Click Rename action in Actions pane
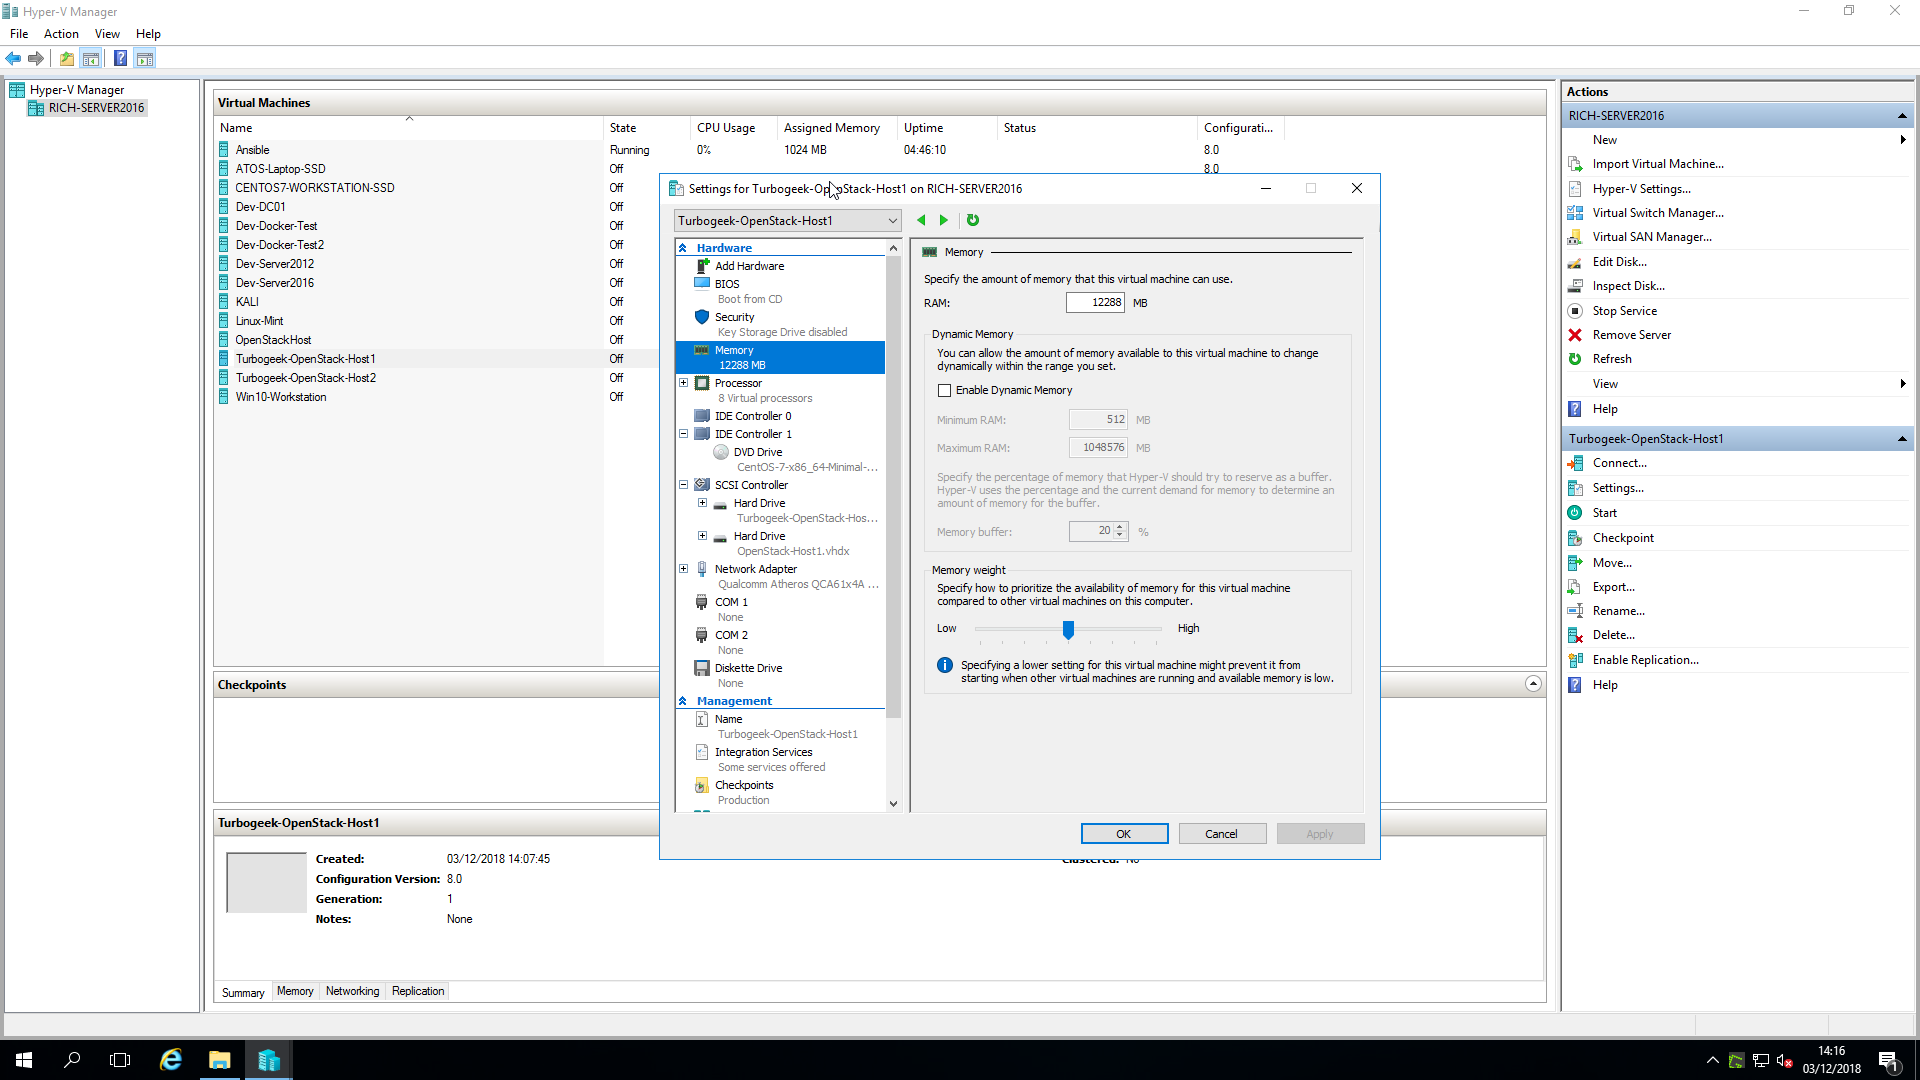Screen dimensions: 1920x1080 coord(1618,611)
